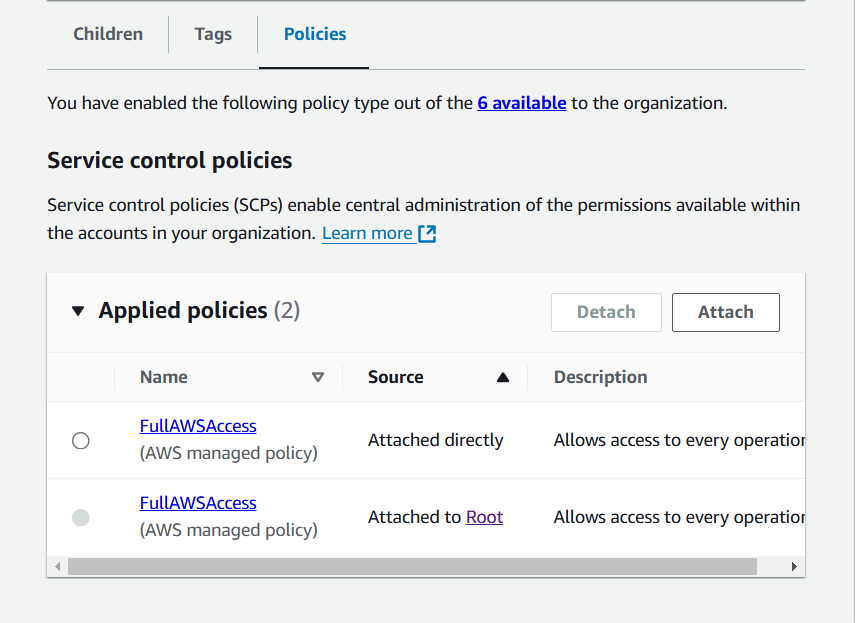856x623 pixels.
Task: Click description of the directly attached policy
Action: (x=679, y=440)
